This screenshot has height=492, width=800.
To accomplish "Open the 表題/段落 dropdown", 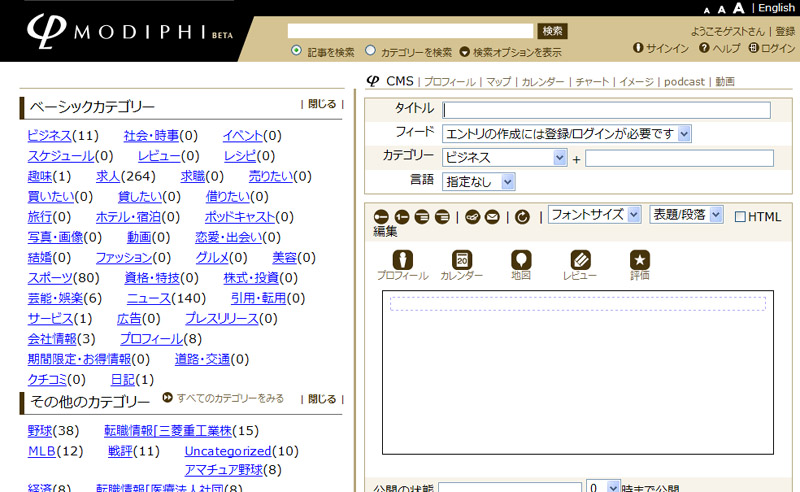I will tap(686, 214).
